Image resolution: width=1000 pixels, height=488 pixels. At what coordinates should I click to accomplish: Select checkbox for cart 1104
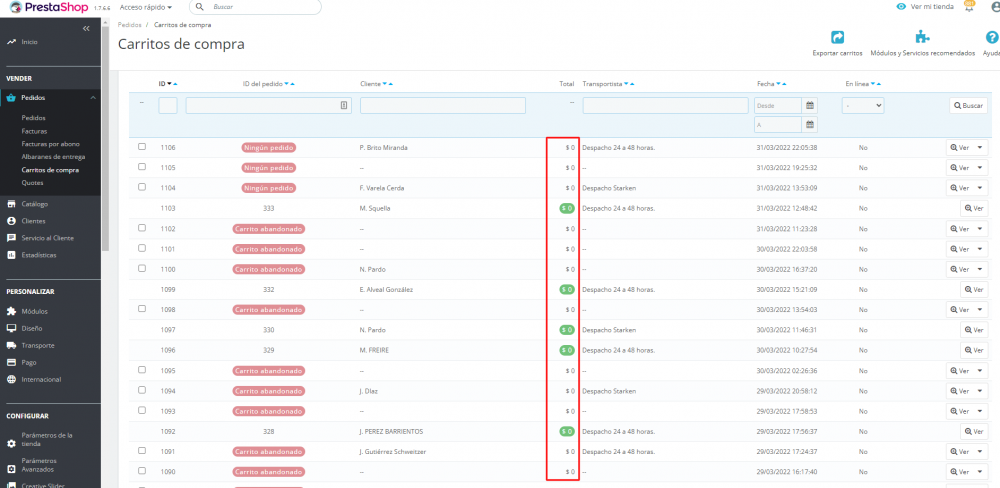[x=142, y=187]
